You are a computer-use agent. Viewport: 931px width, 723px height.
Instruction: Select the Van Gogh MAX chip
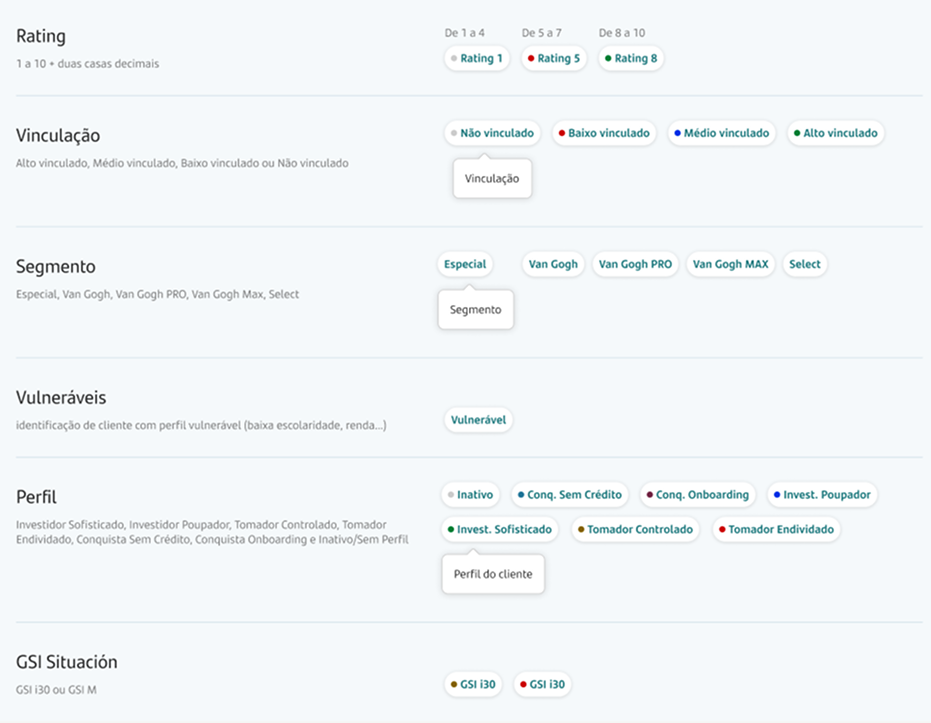731,264
